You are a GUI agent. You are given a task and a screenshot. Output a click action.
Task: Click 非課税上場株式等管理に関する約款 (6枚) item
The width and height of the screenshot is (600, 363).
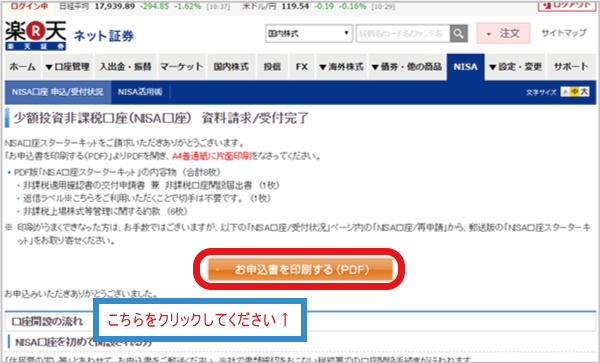pos(106,211)
